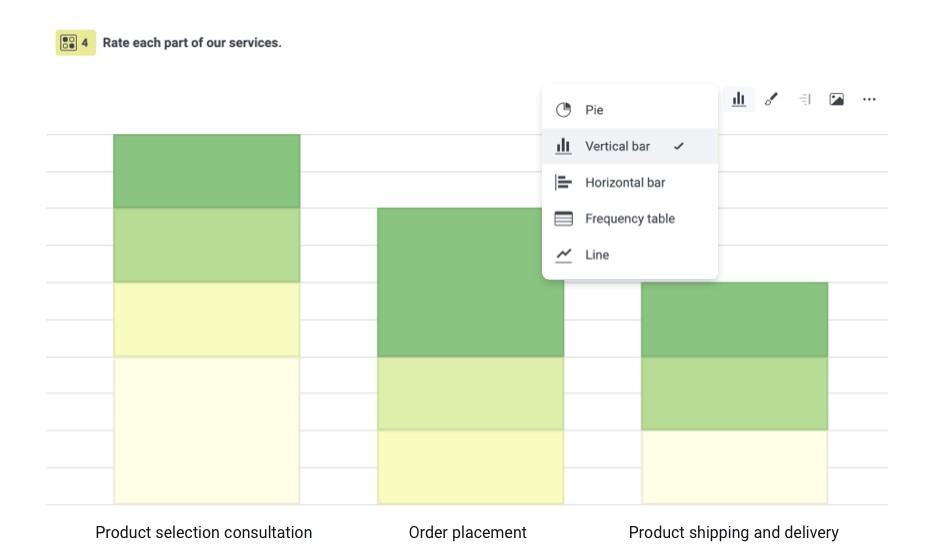
Task: Click the Order placement axis label
Action: pyautogui.click(x=468, y=532)
